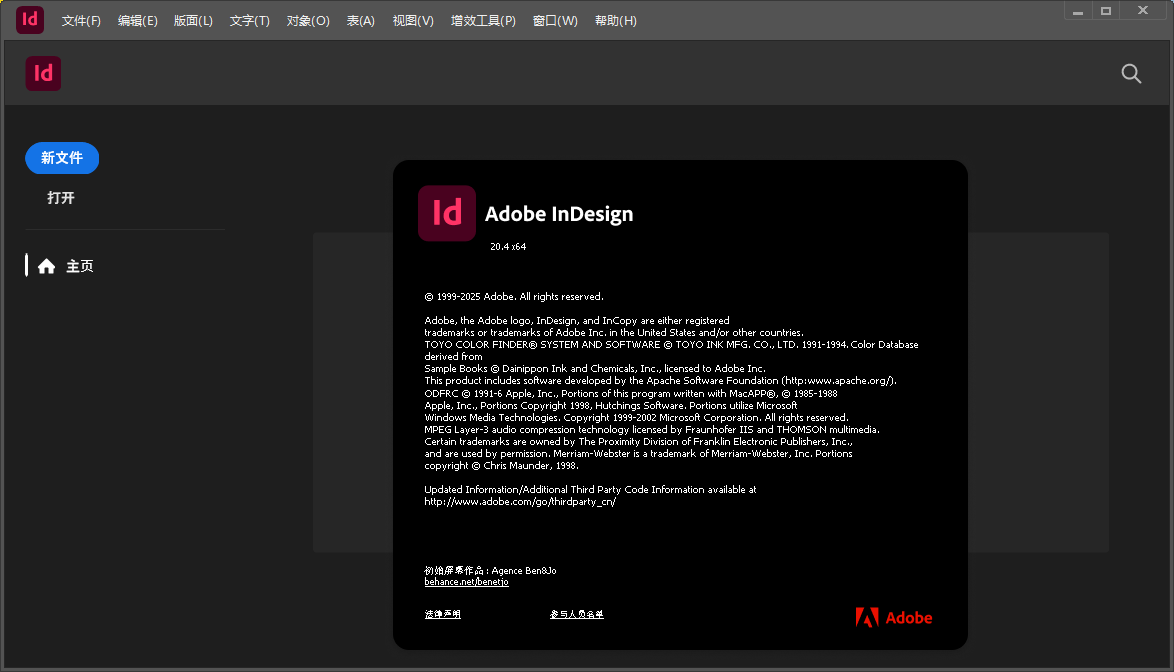The width and height of the screenshot is (1174, 672).
Task: Open the 法律声明 link
Action: pyautogui.click(x=442, y=614)
